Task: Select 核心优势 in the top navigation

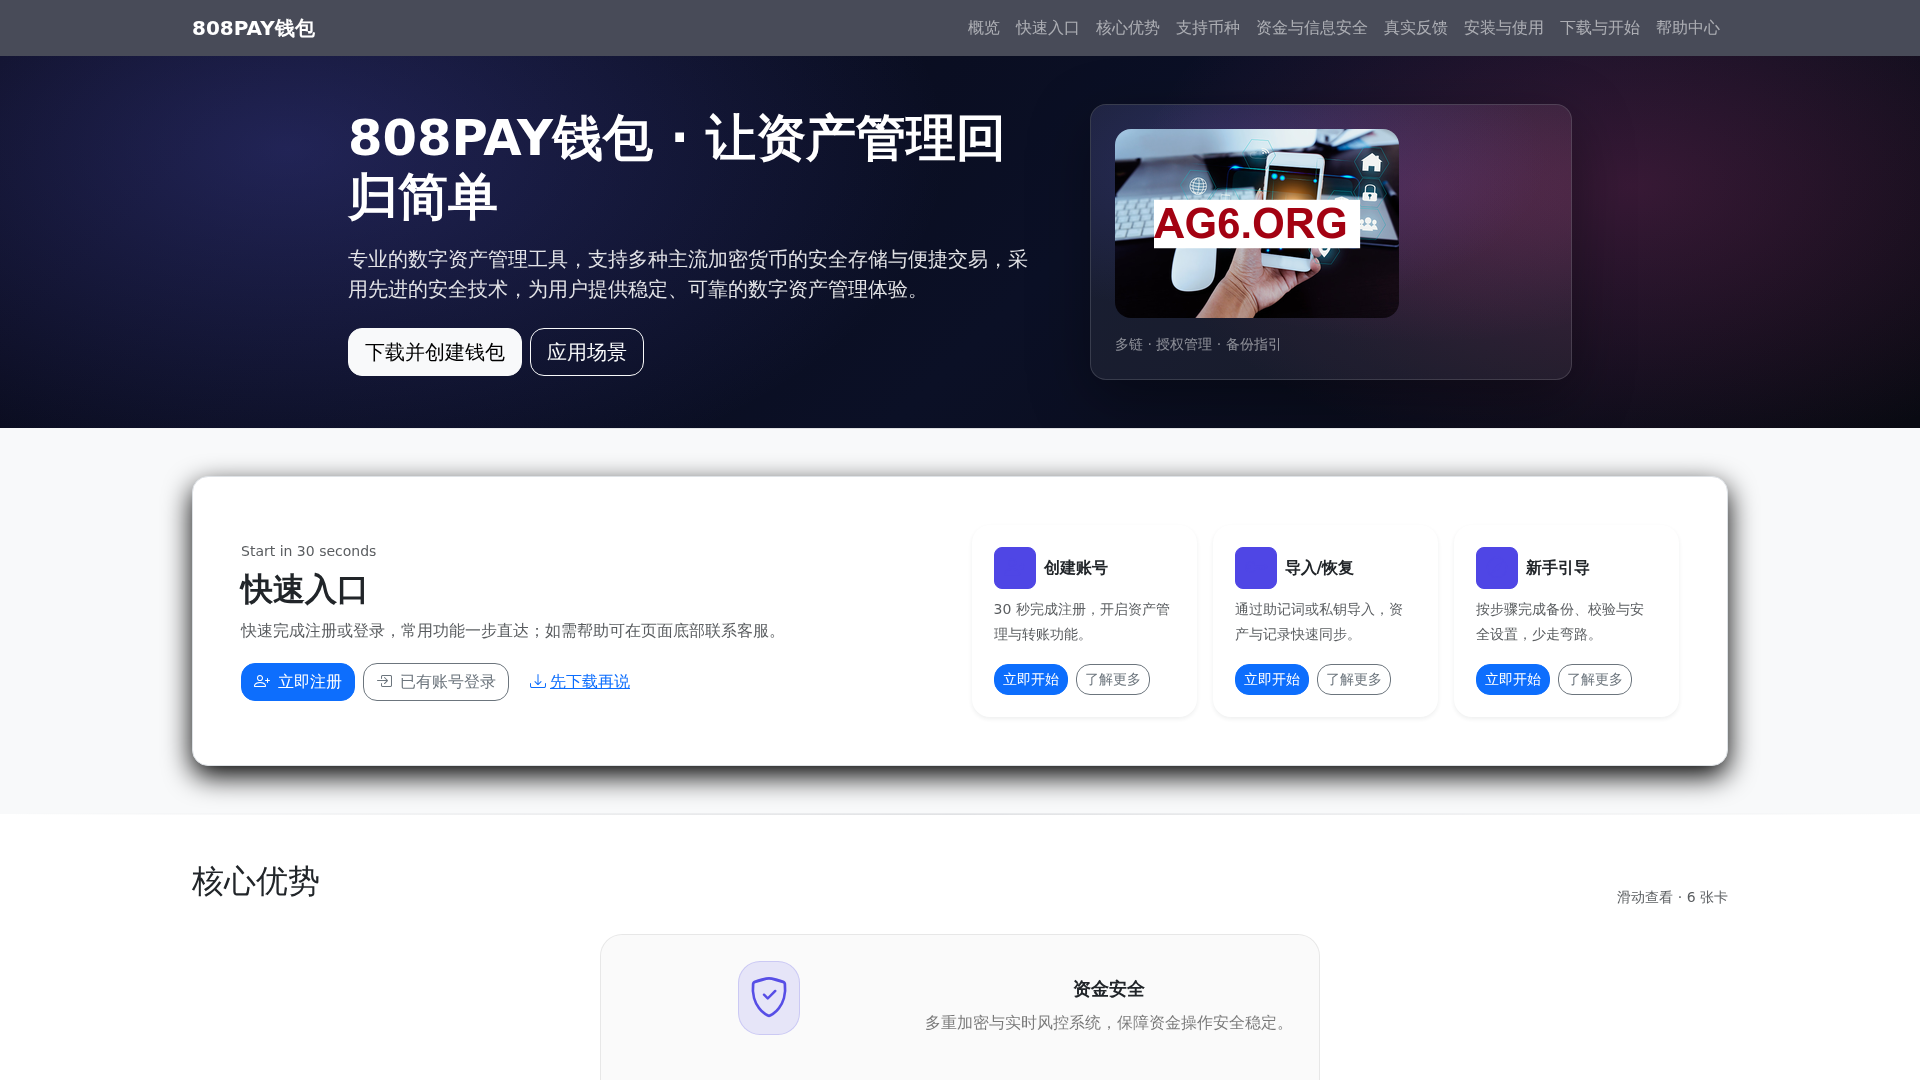Action: point(1127,28)
